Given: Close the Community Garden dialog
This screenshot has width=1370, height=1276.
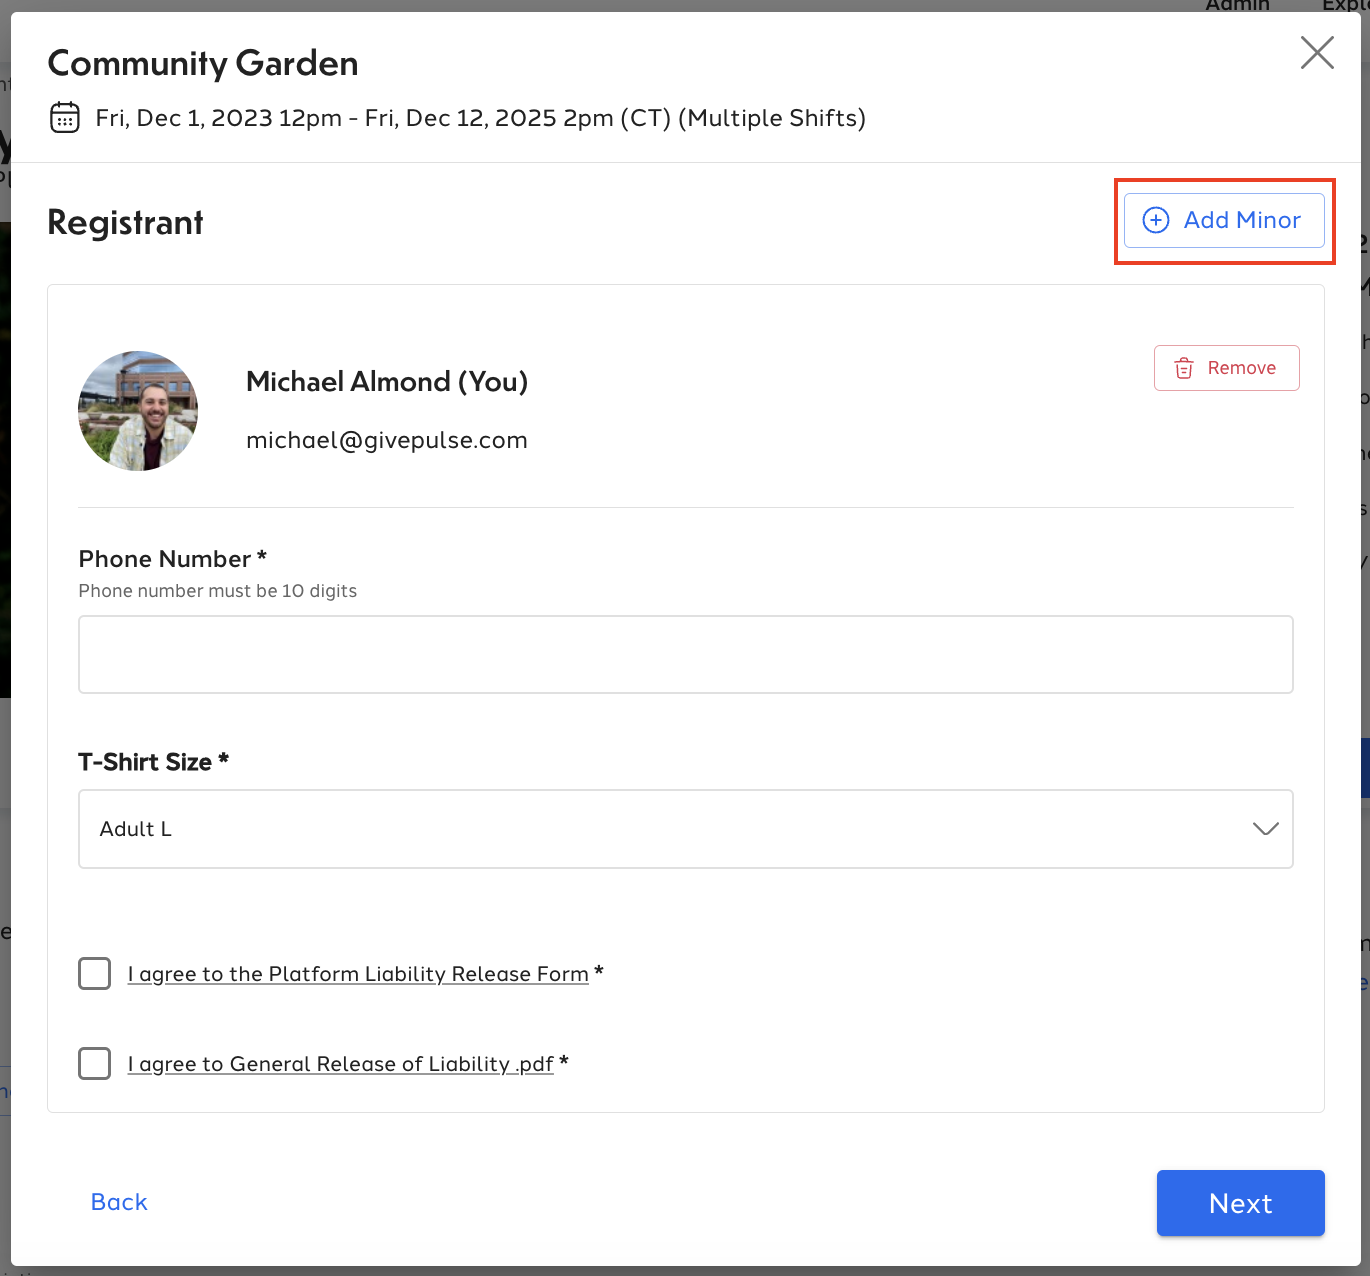Looking at the screenshot, I should pyautogui.click(x=1317, y=52).
